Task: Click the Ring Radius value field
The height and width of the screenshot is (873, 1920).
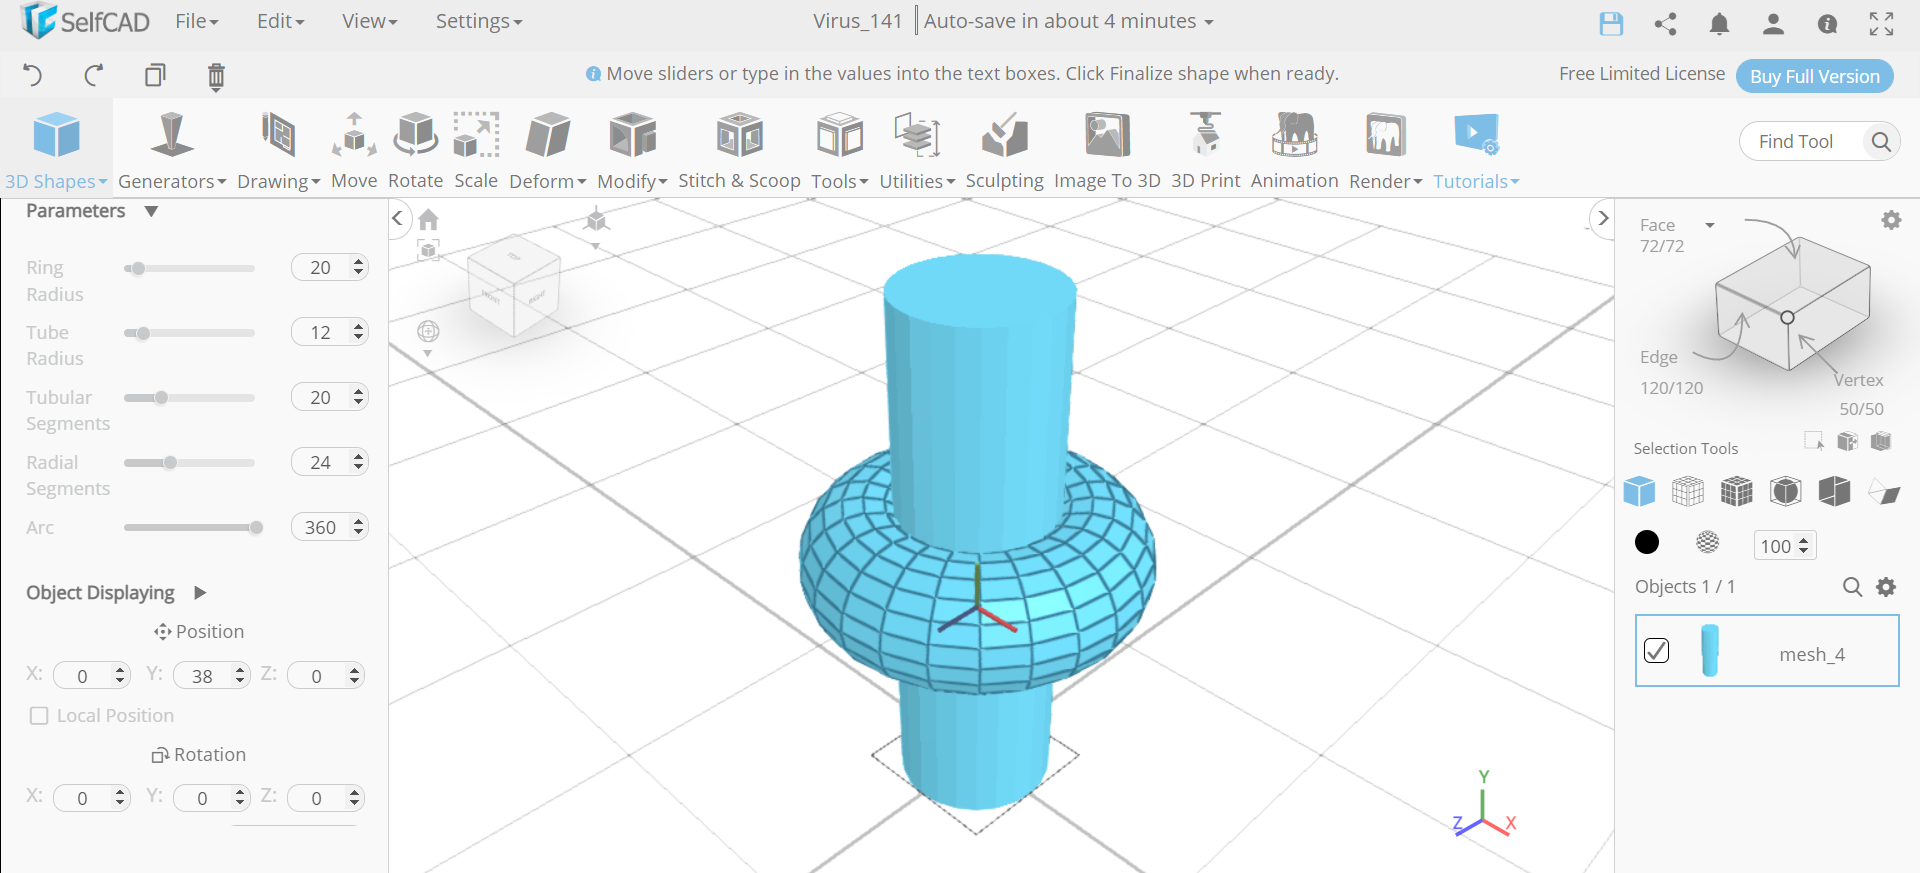Action: tap(330, 267)
